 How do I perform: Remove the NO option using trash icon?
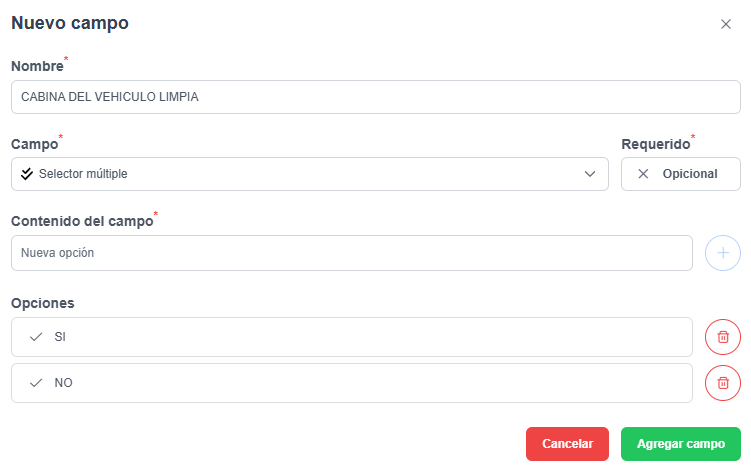pos(723,383)
